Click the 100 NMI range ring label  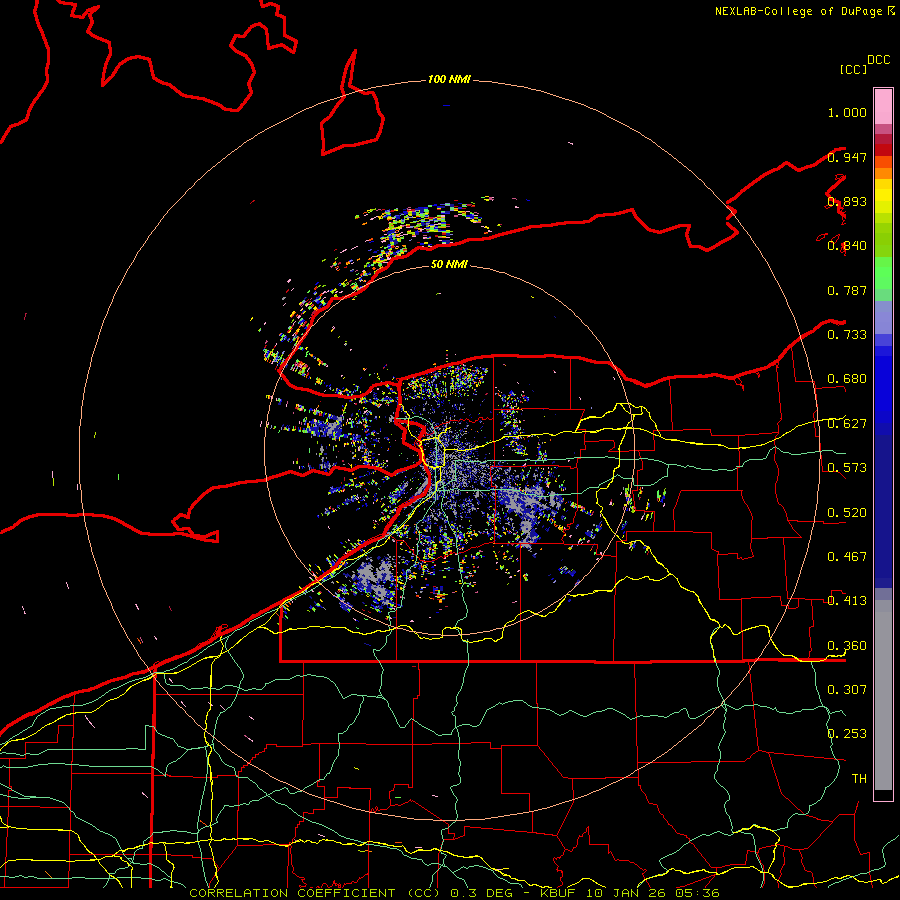pyautogui.click(x=449, y=79)
